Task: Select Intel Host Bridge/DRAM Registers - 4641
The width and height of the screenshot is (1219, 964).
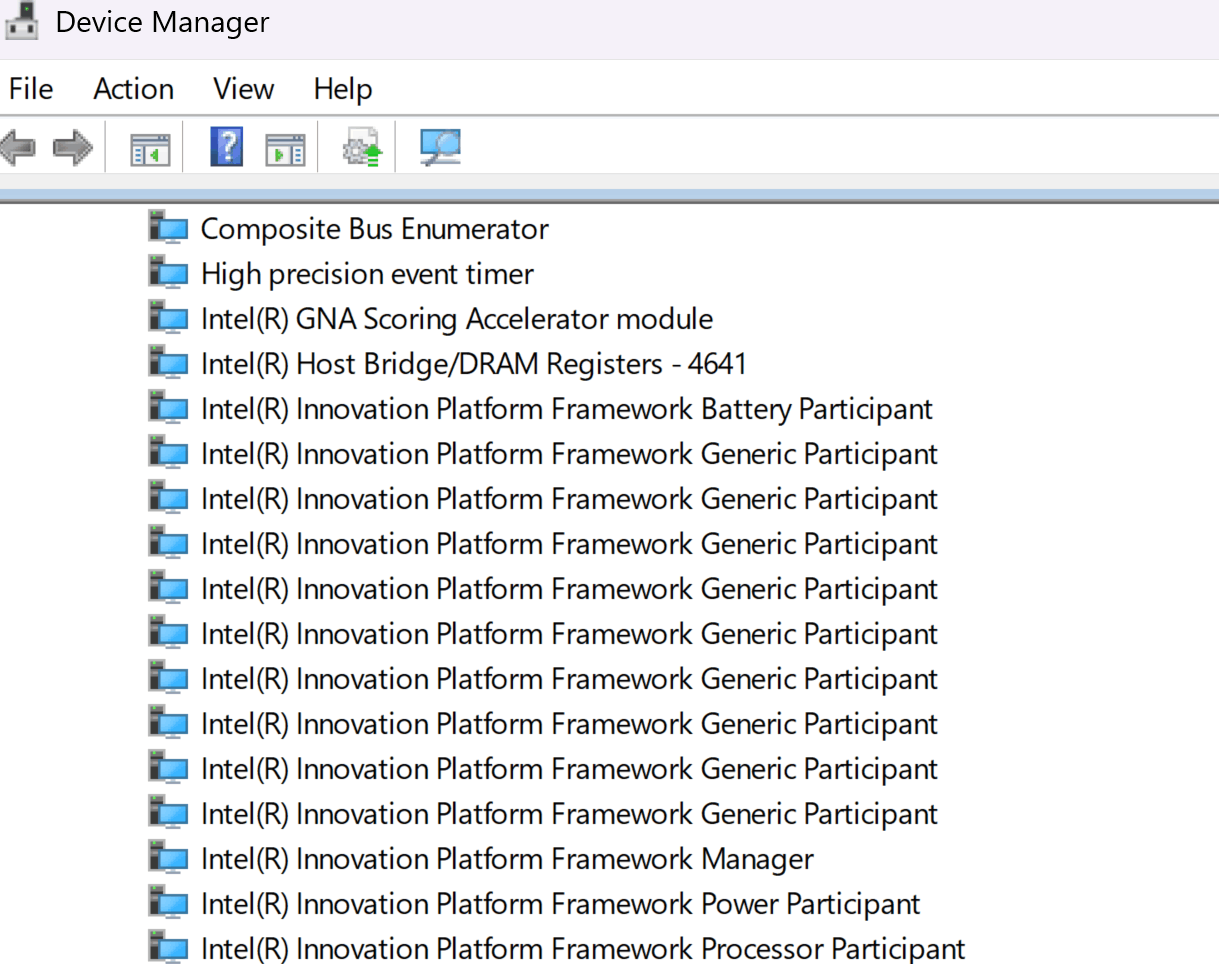Action: pos(473,364)
